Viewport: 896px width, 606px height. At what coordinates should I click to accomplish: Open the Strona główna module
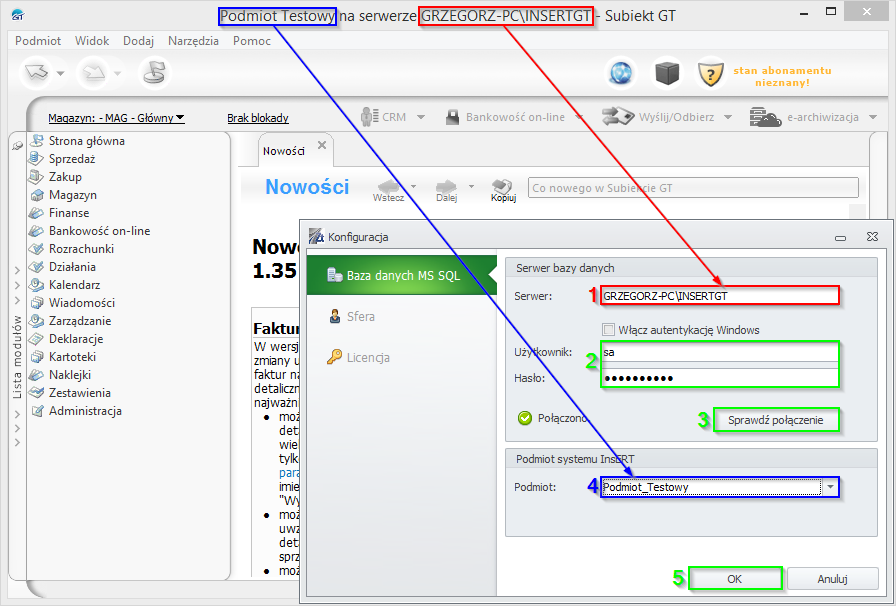(x=86, y=141)
